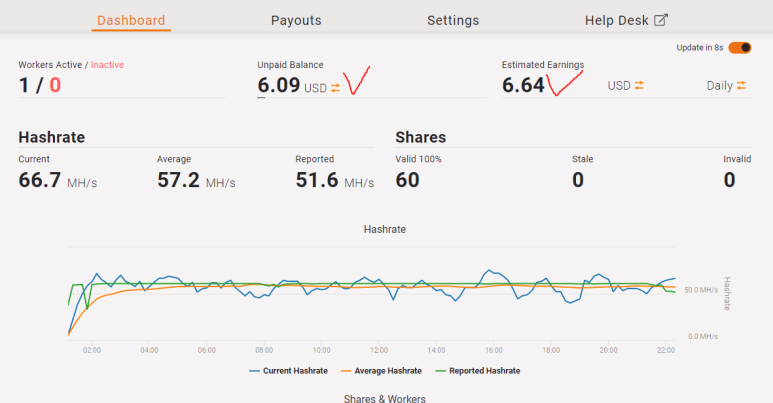Click the Workers Active label
Screen dimensions: 773x403
50,65
